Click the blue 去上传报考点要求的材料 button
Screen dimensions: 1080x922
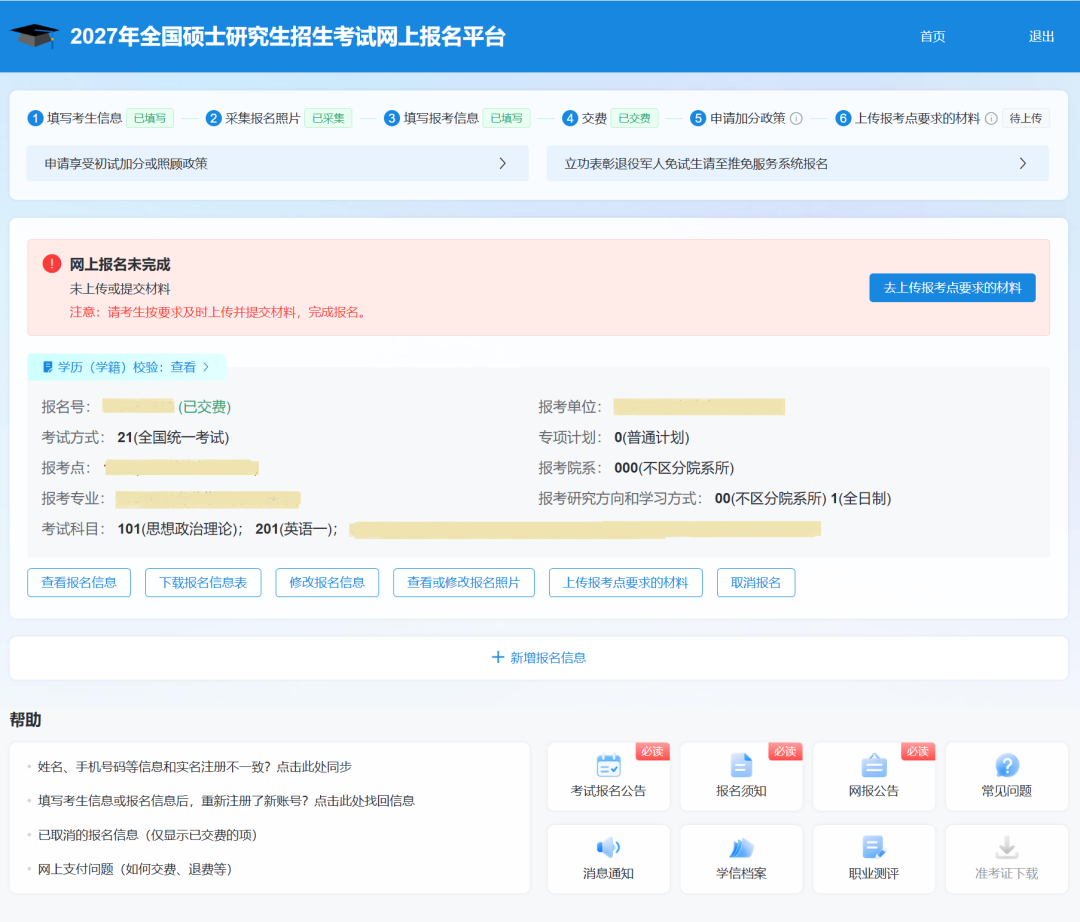pos(953,288)
